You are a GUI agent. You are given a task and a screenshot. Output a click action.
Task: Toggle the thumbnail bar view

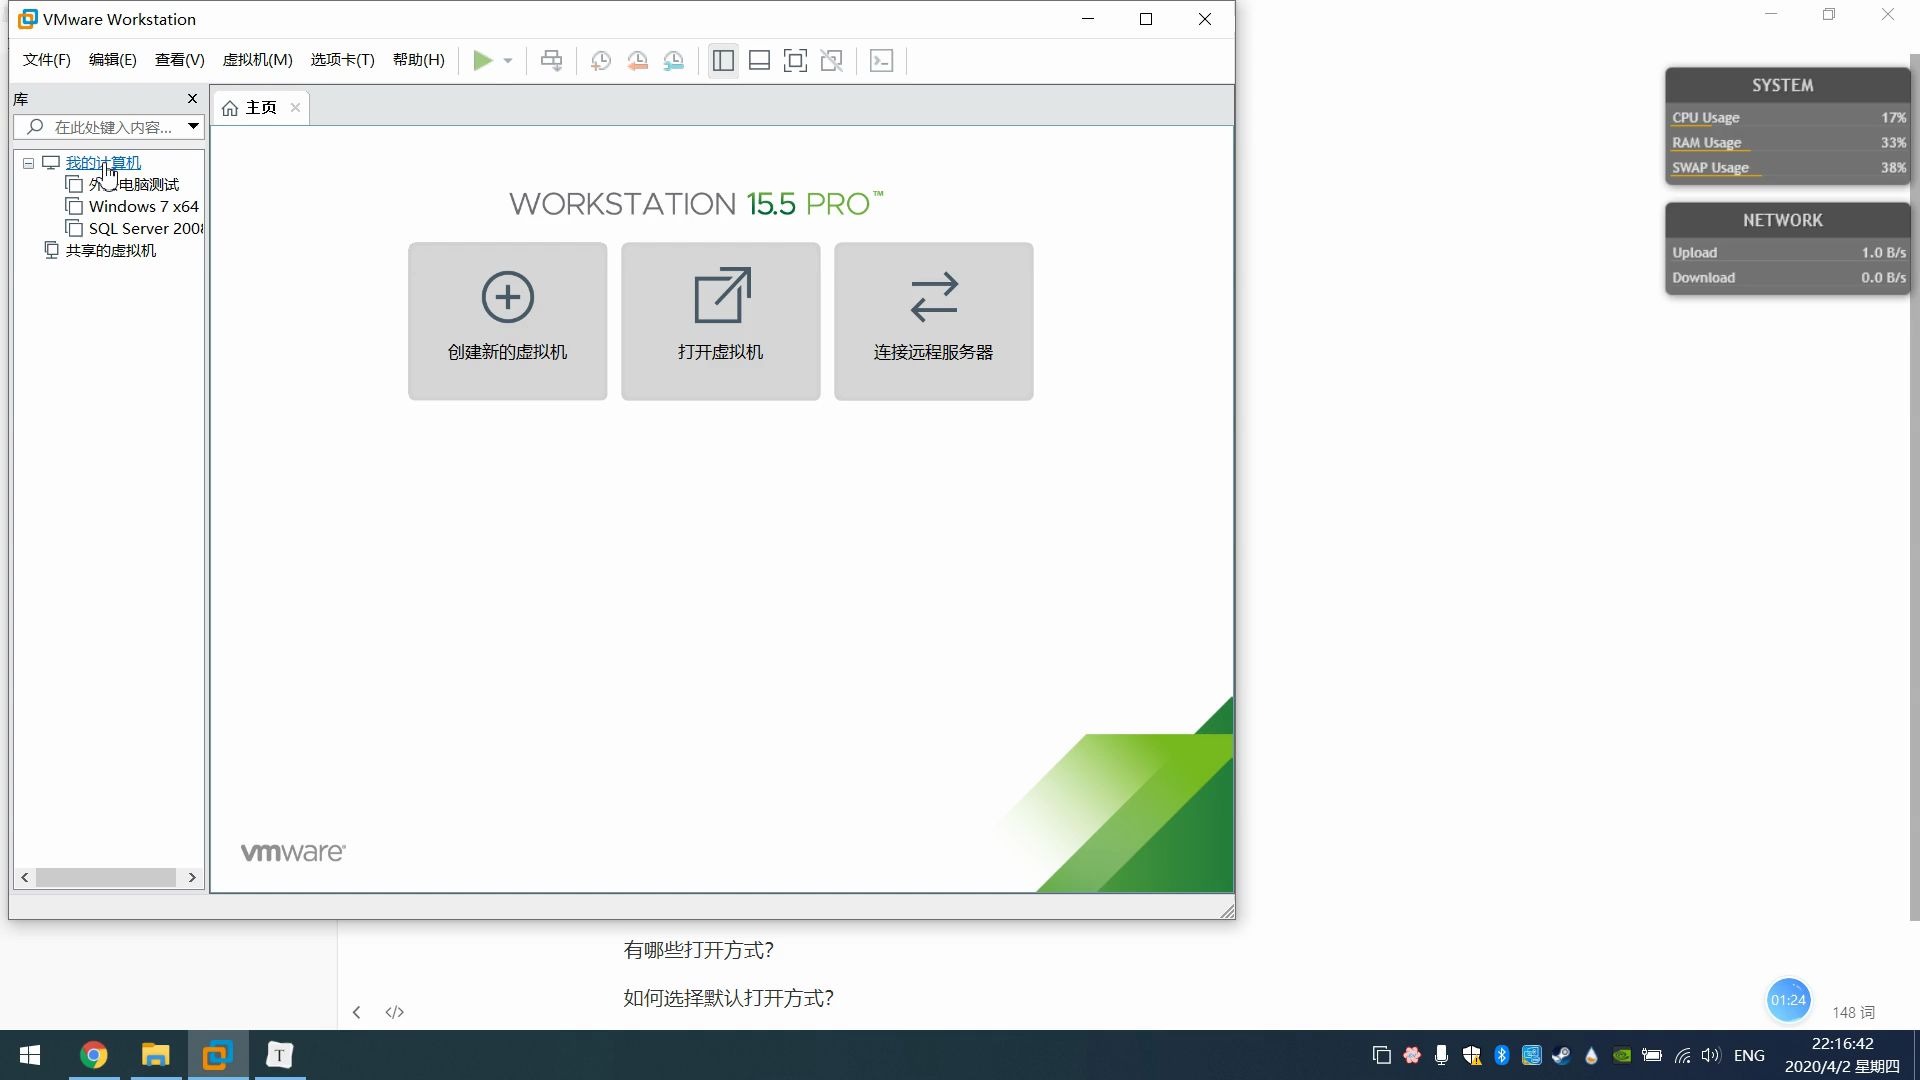click(759, 61)
